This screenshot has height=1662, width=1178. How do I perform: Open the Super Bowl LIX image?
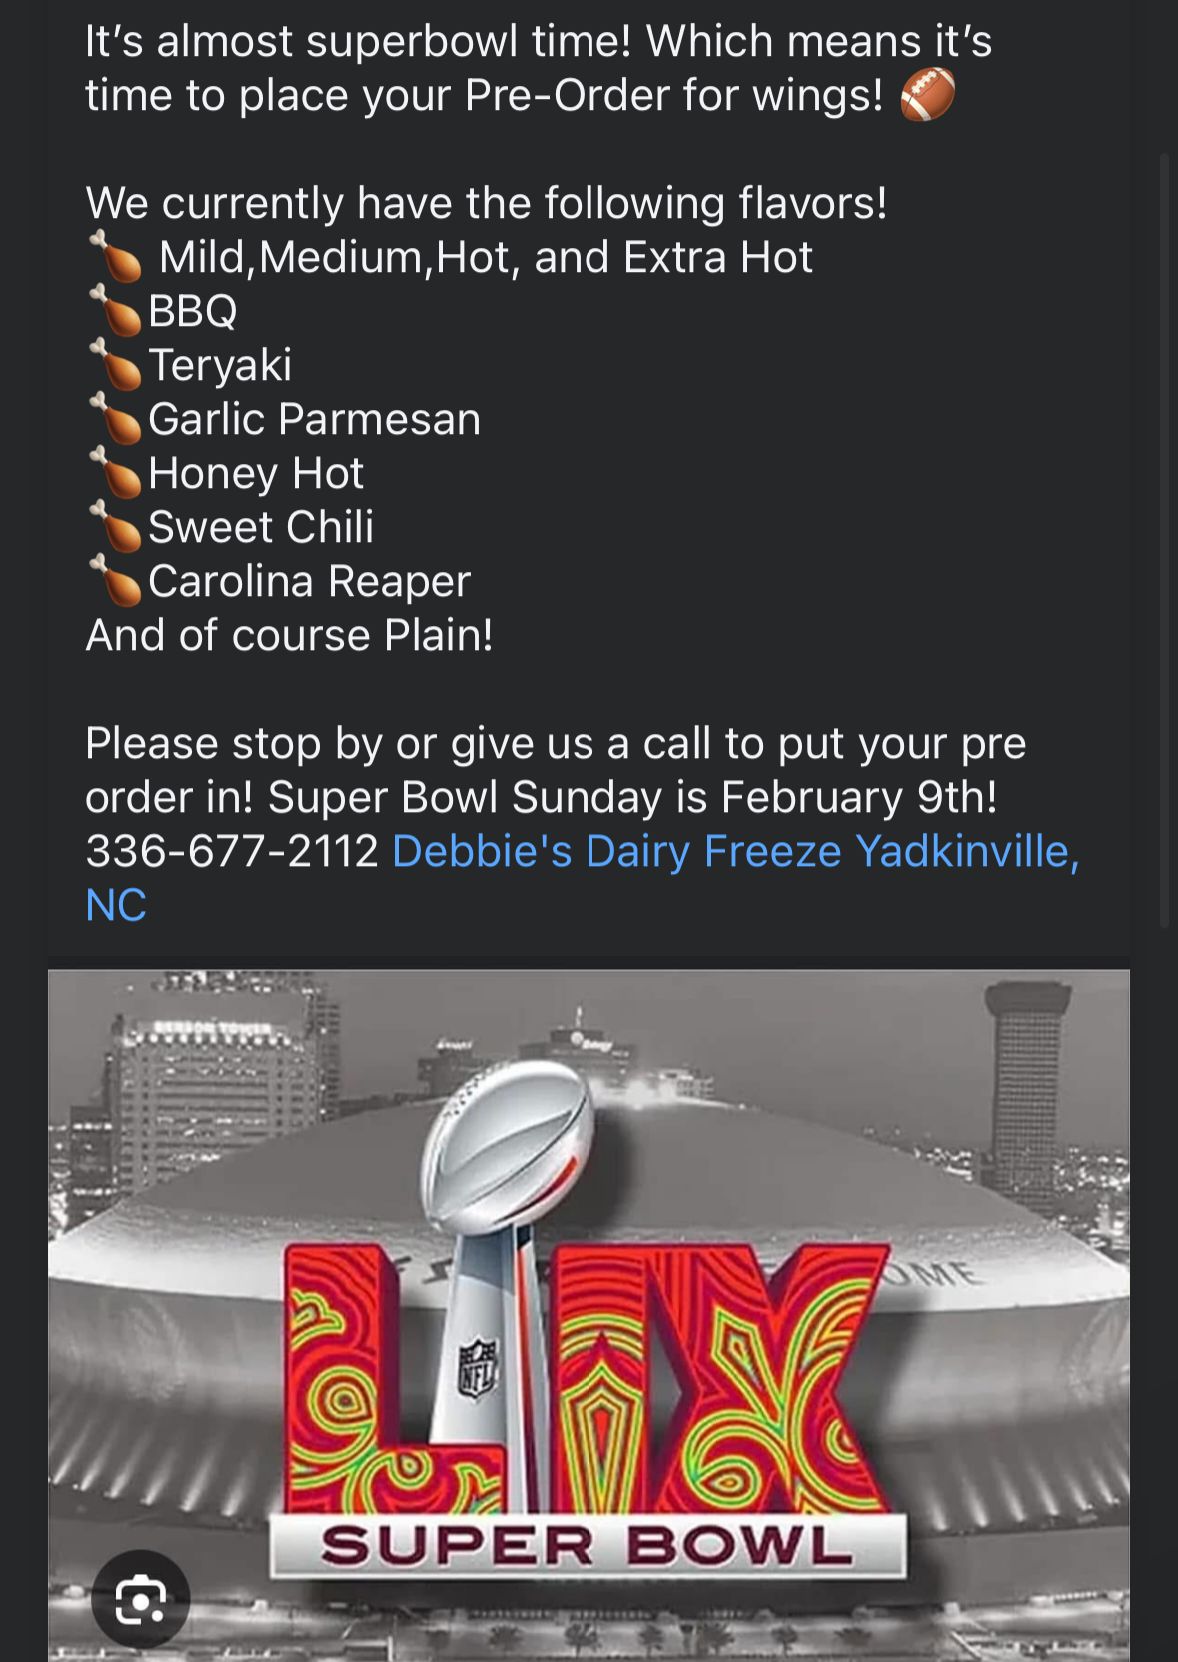pos(589,1315)
